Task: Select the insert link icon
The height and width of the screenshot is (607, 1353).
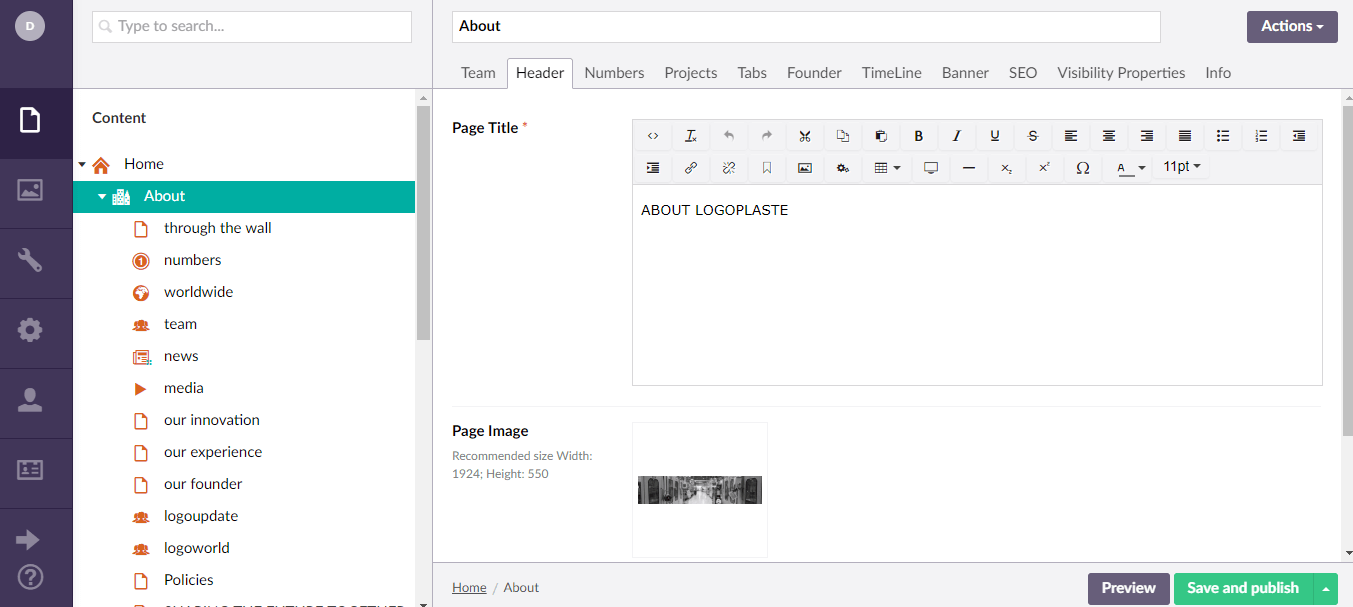Action: [691, 167]
